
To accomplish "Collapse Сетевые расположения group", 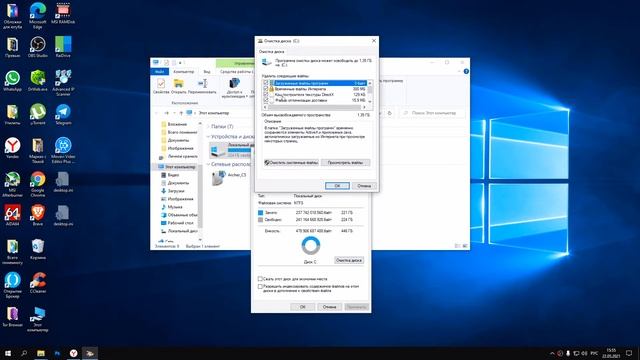I will click(209, 164).
